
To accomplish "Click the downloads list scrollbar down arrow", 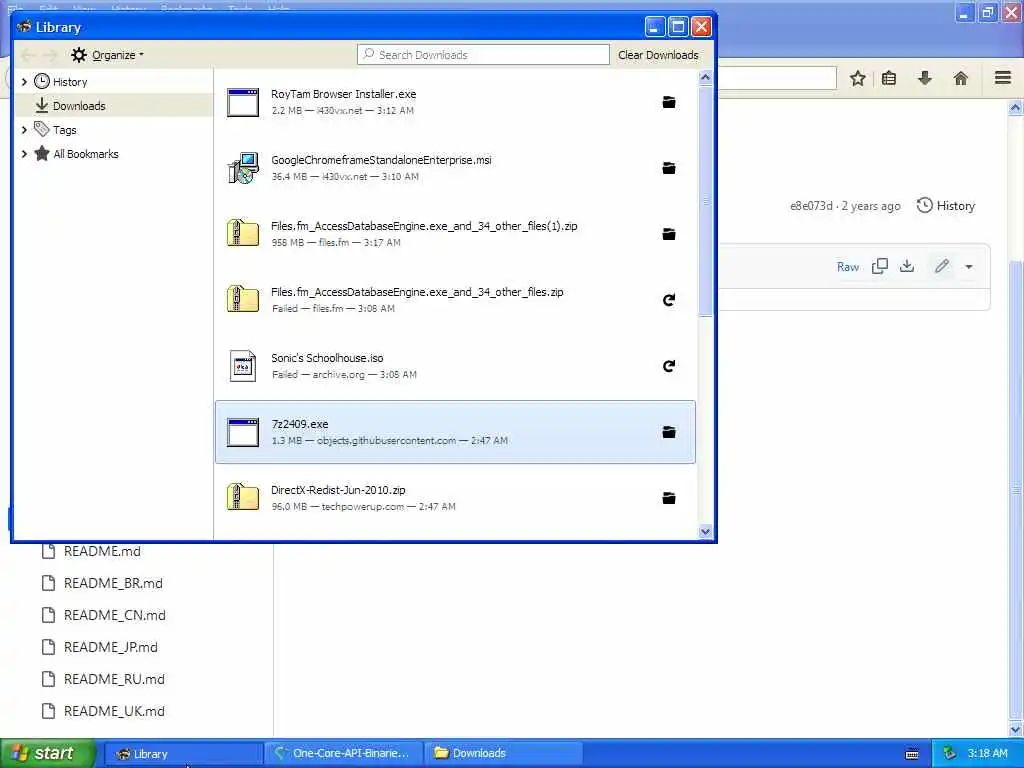I will (x=705, y=532).
